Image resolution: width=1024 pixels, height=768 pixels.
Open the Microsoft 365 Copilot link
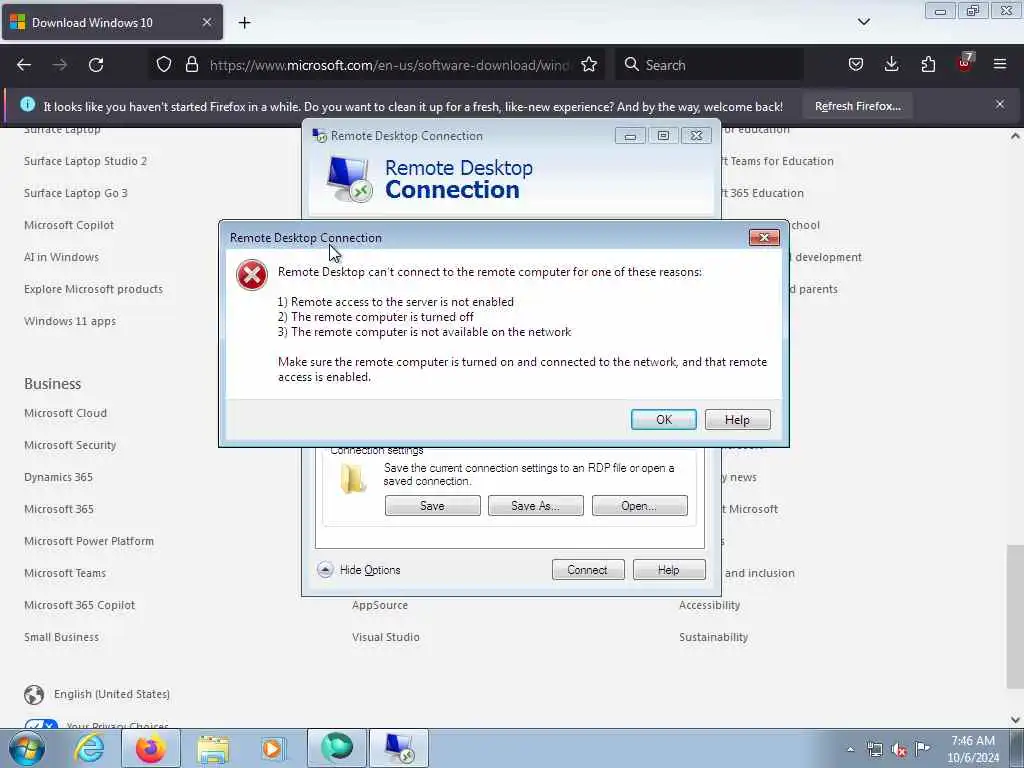coord(80,605)
